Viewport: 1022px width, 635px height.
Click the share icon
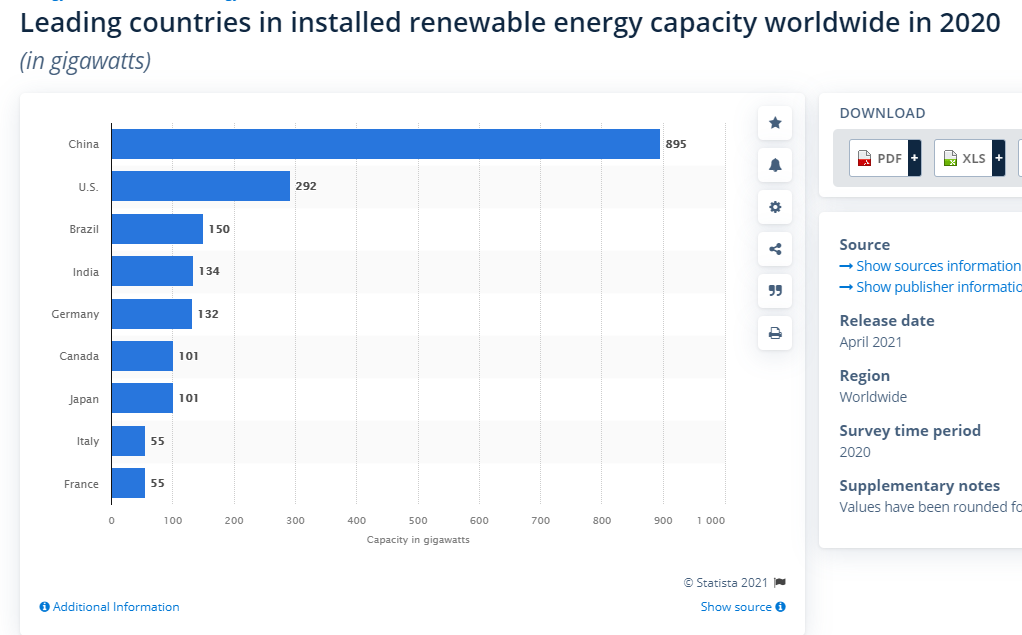click(775, 249)
